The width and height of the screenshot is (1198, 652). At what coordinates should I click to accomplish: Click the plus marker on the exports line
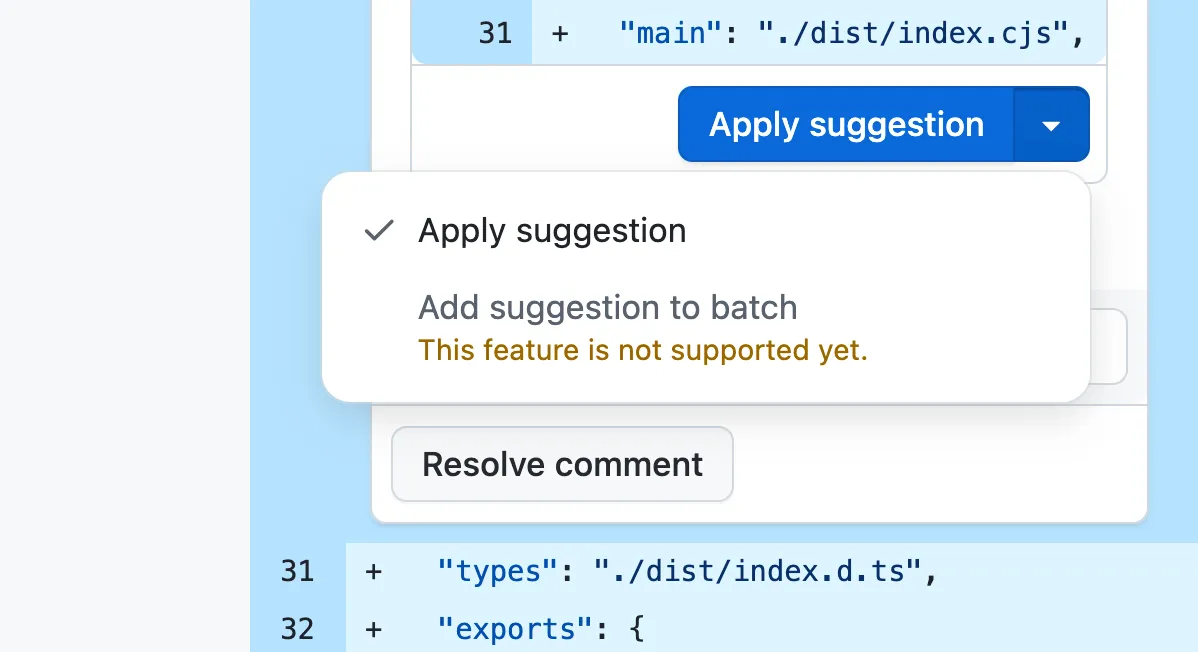coord(373,629)
